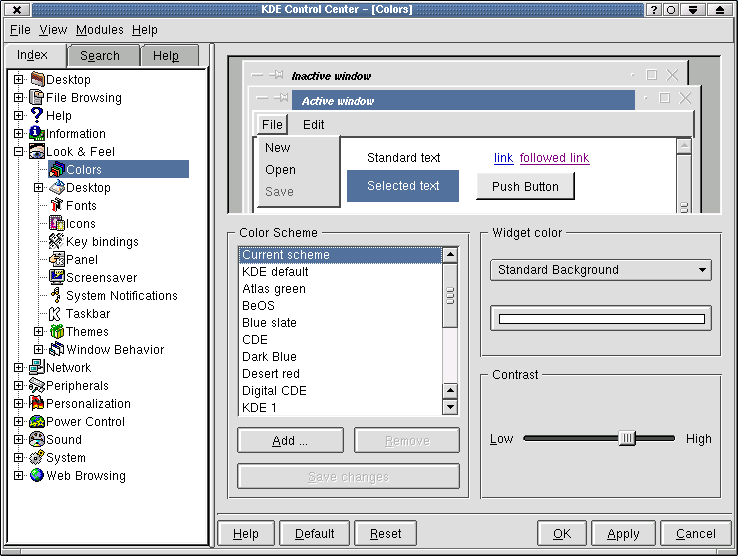Viewport: 738px width, 556px height.
Task: Open the Help menu in the menu bar
Action: tap(144, 30)
